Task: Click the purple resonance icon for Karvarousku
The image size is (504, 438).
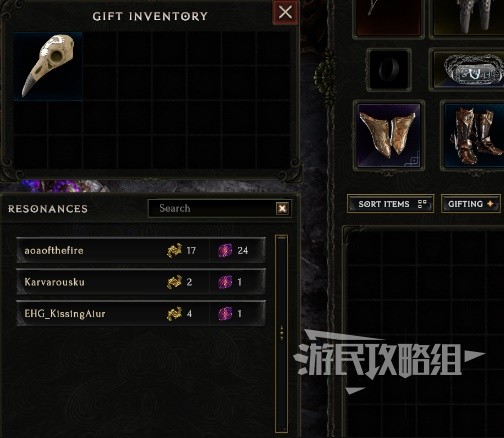Action: (x=225, y=282)
